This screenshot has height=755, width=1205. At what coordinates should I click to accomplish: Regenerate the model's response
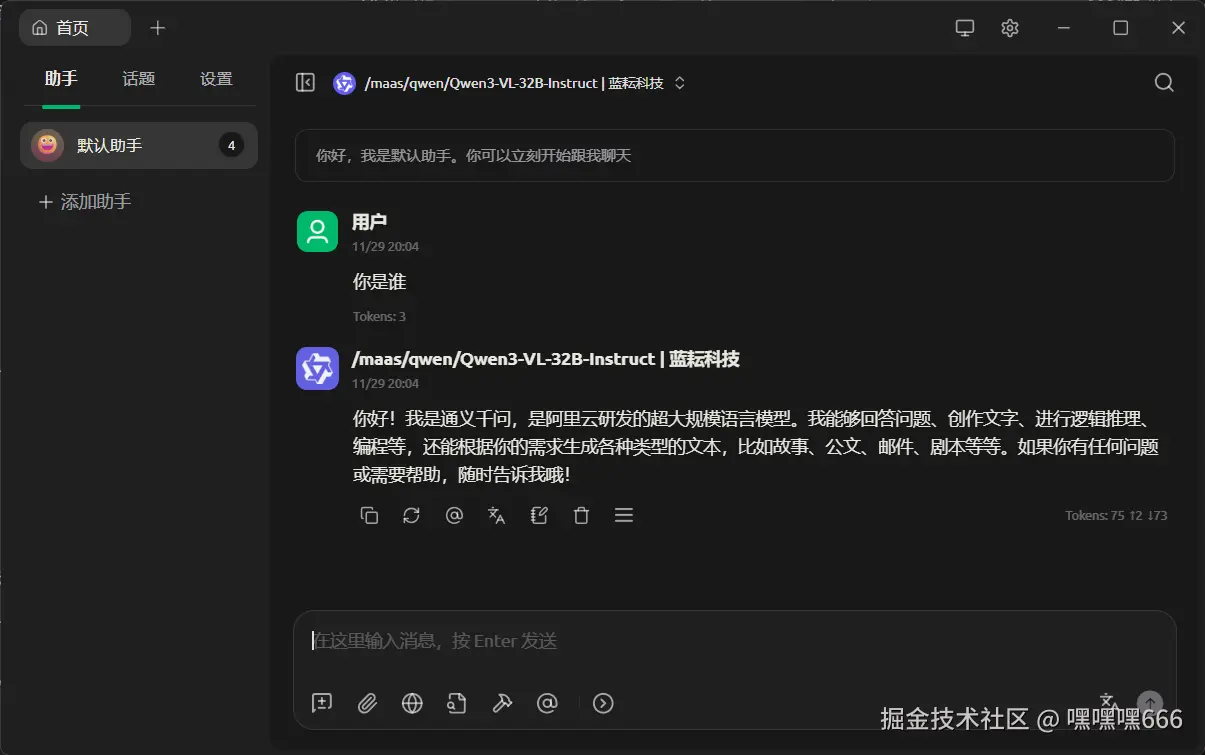pos(411,515)
